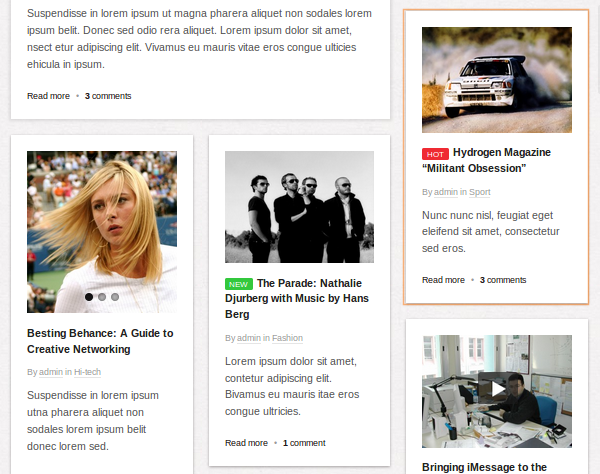Open the blonde tennis player photo
The width and height of the screenshot is (600, 474).
[x=102, y=232]
